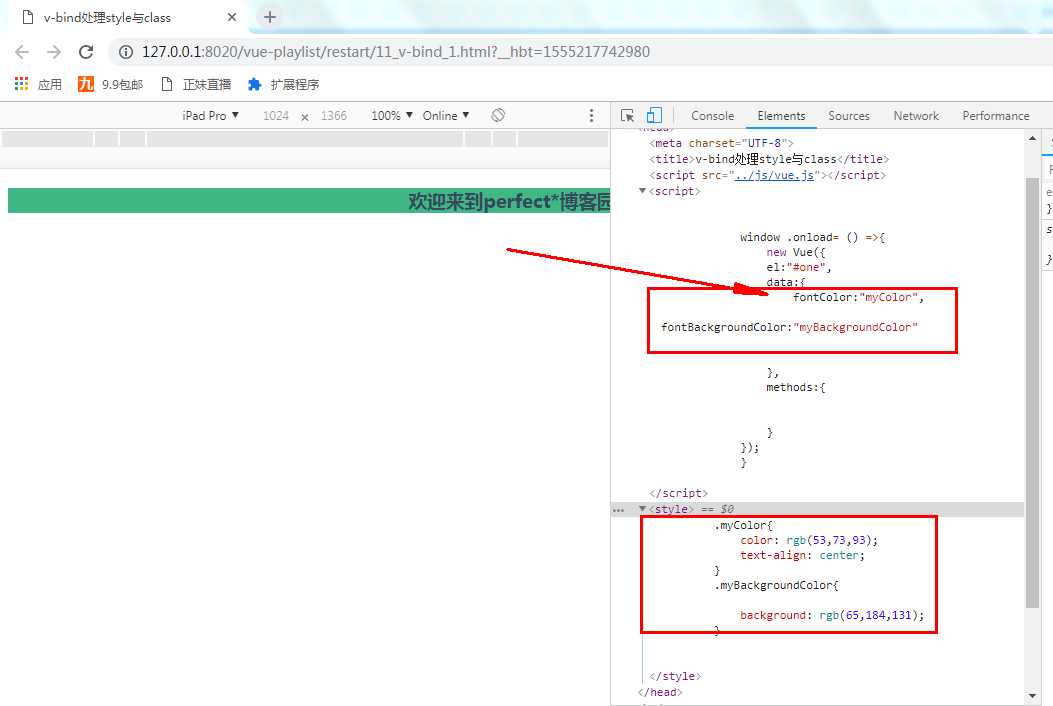The width and height of the screenshot is (1053, 706).
Task: Open the 100% zoom dropdown
Action: (x=392, y=116)
